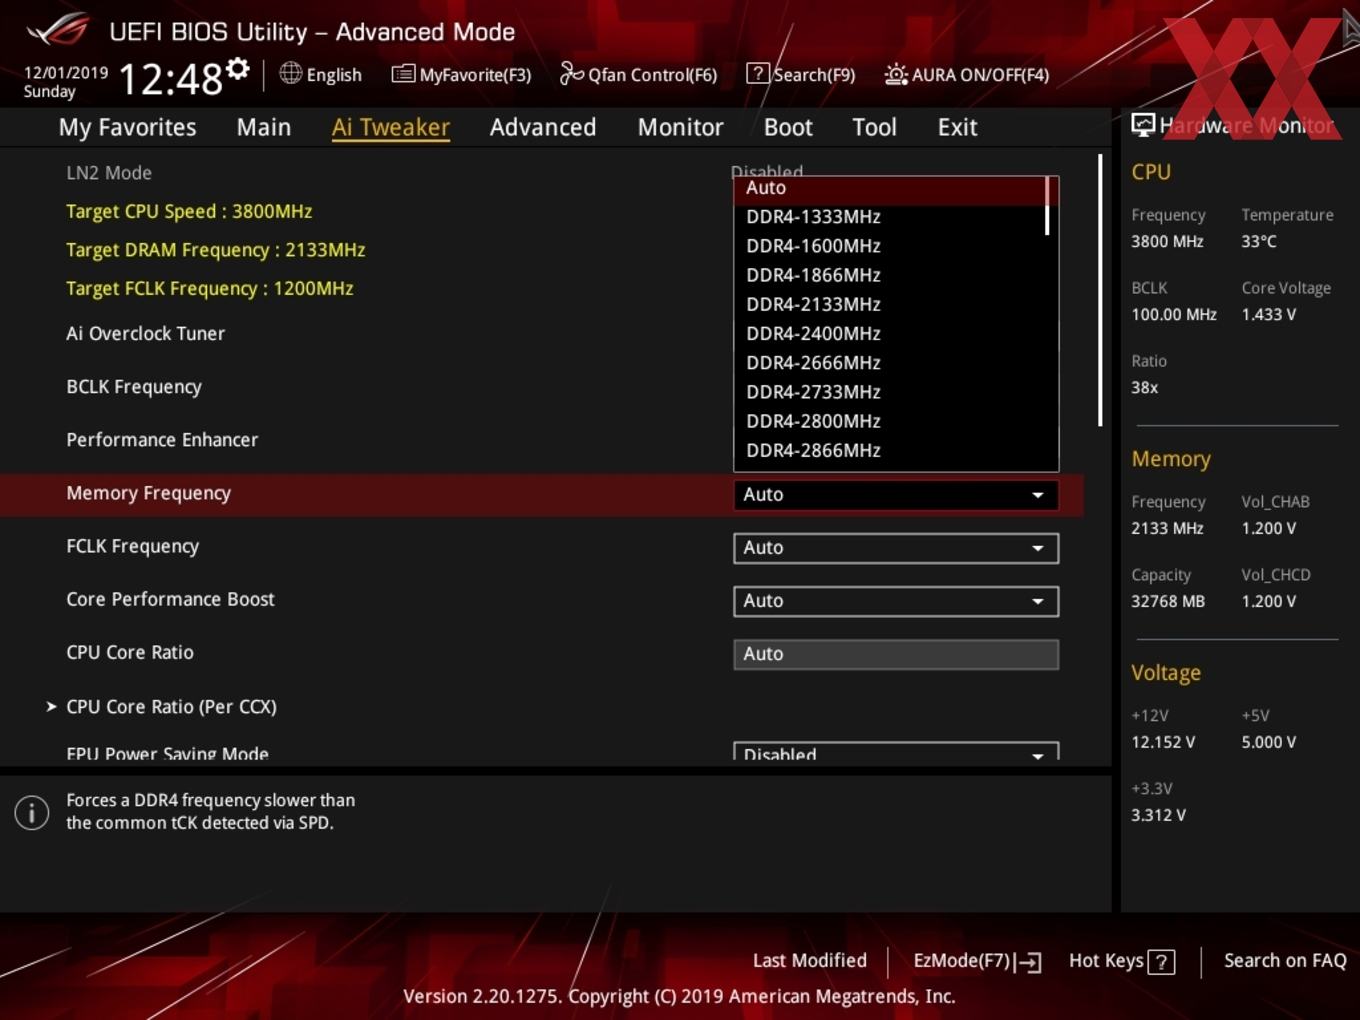Click Last Modified link
Viewport: 1360px width, 1020px height.
[810, 961]
